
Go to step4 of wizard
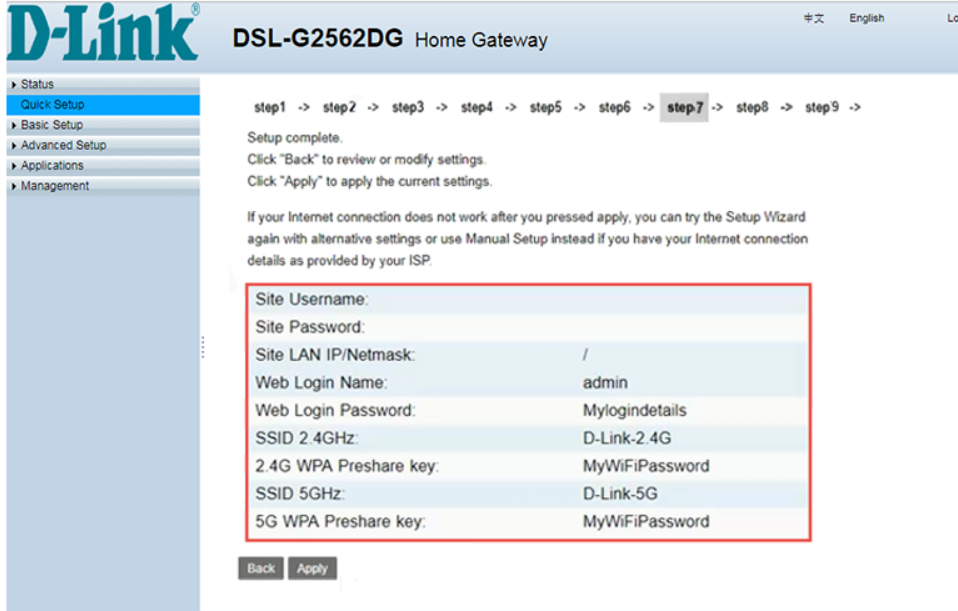[x=477, y=108]
